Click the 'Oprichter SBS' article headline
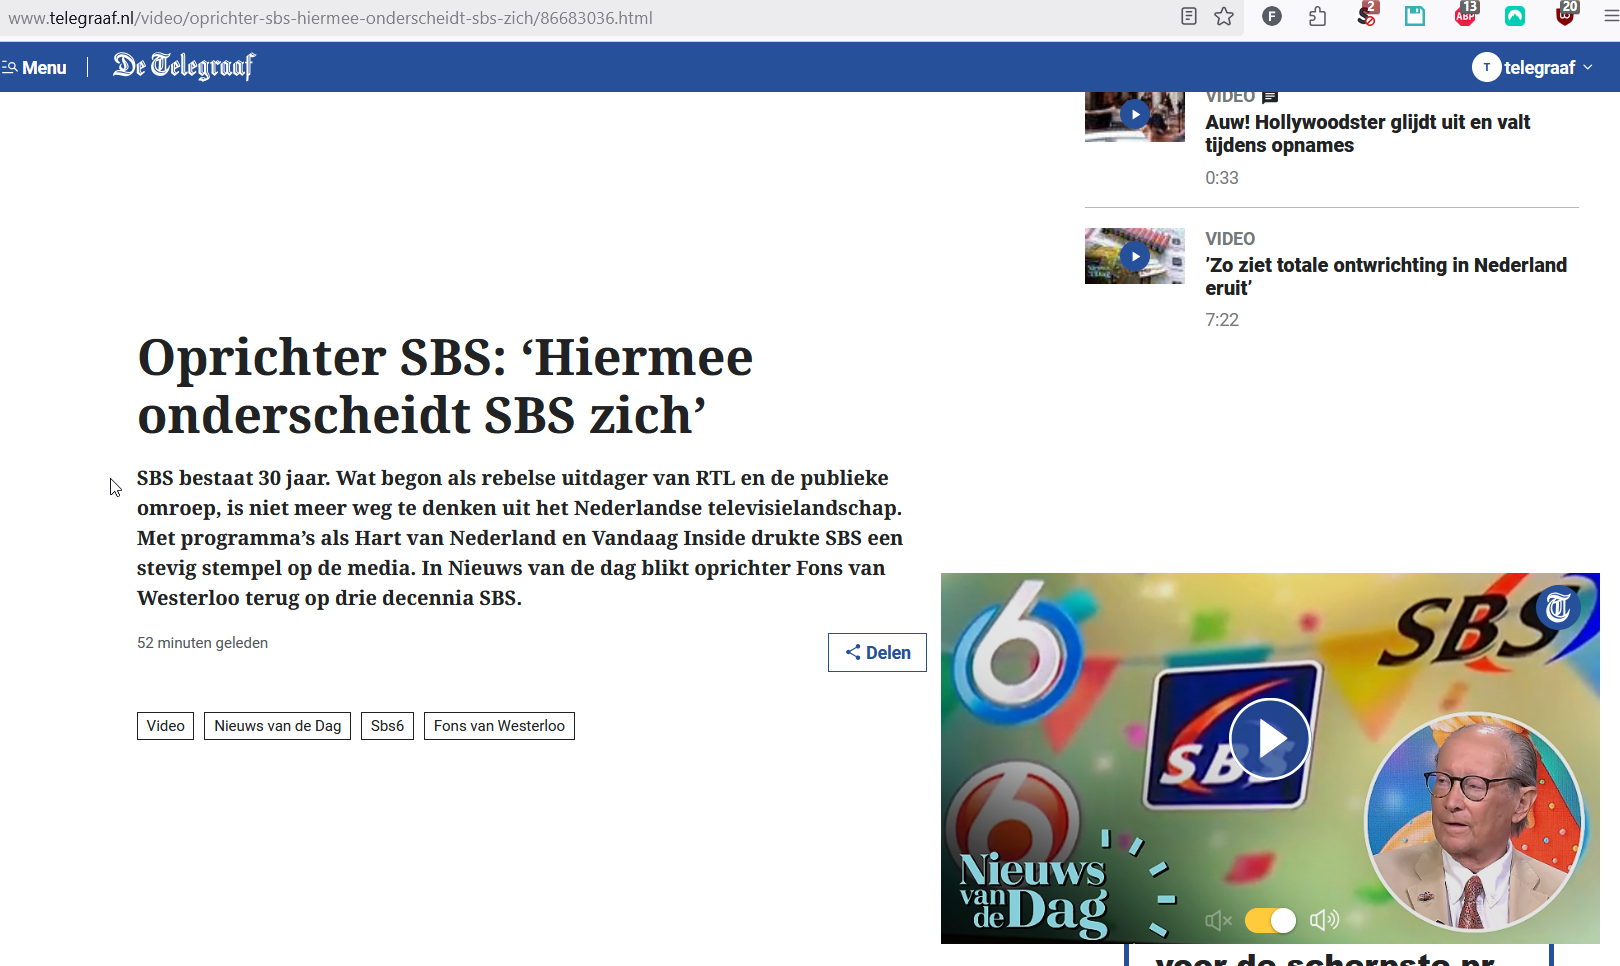Viewport: 1620px width, 966px height. 445,386
